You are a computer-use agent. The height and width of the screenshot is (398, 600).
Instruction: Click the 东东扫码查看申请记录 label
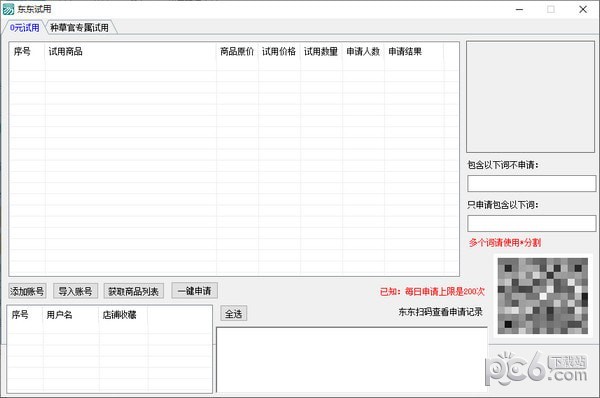[440, 312]
